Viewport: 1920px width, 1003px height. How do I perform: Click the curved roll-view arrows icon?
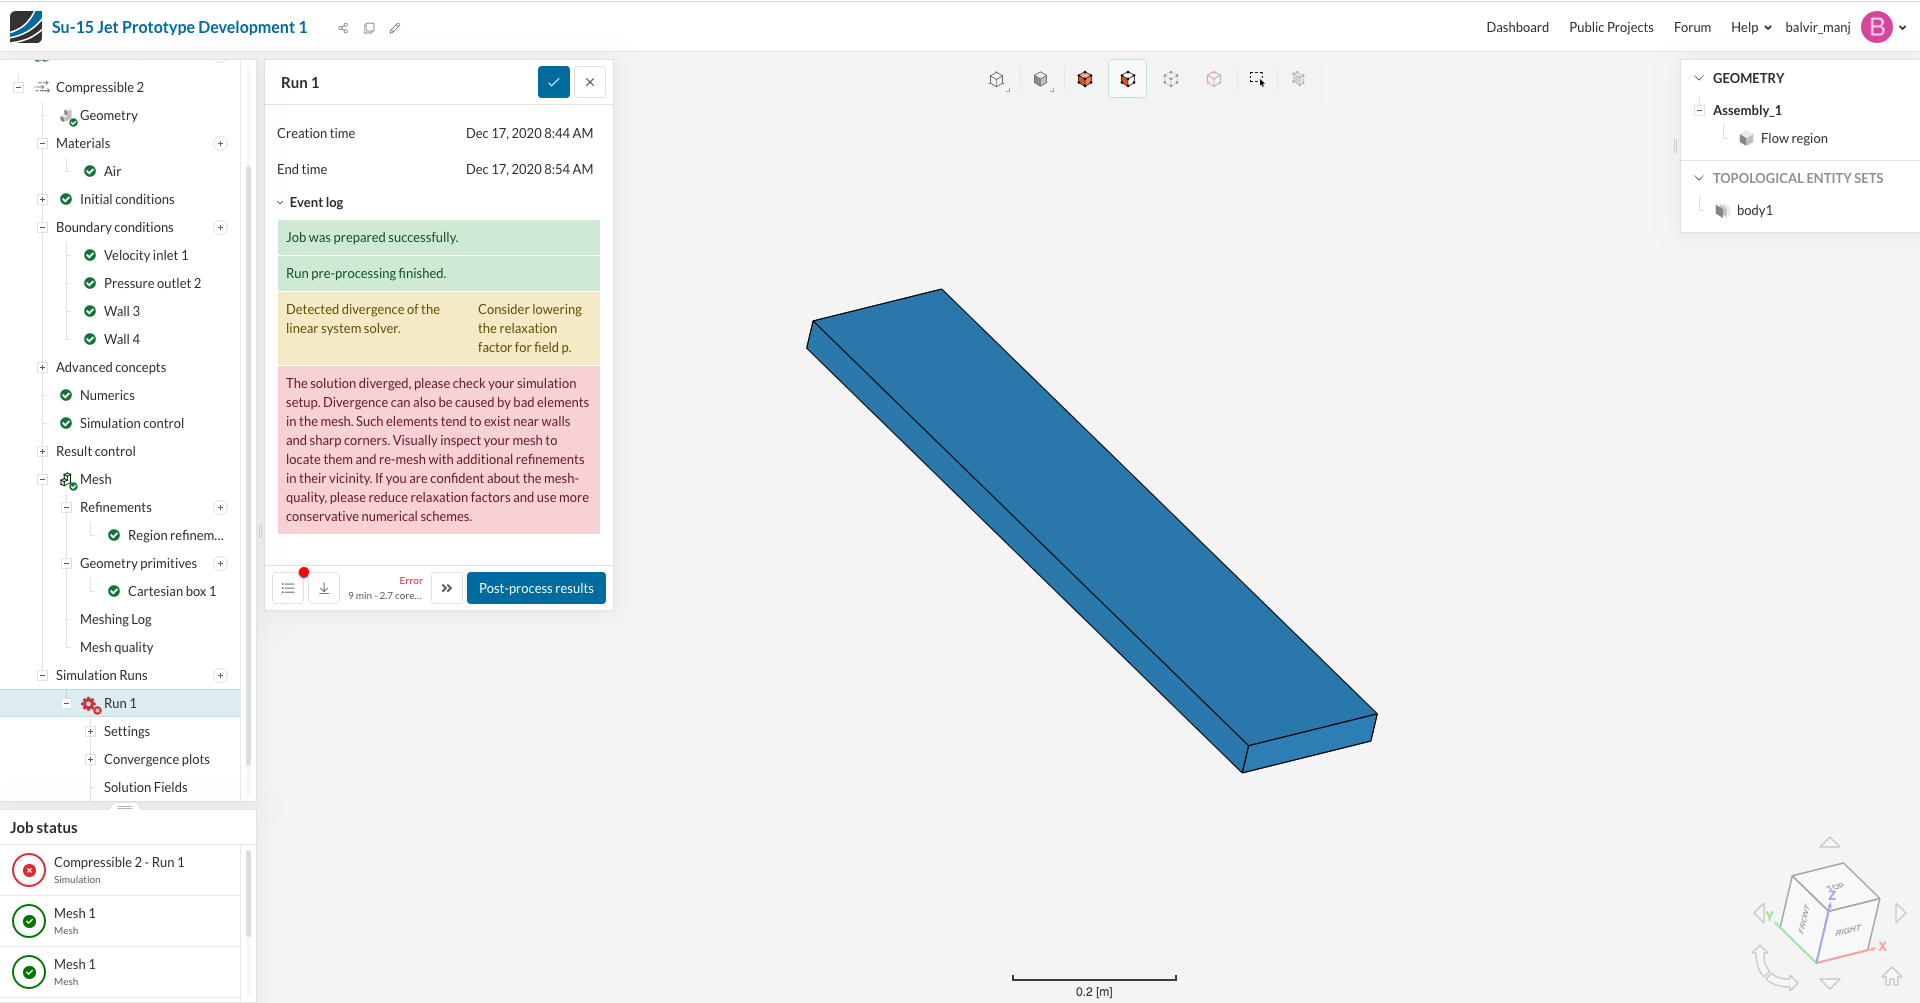point(1773,967)
